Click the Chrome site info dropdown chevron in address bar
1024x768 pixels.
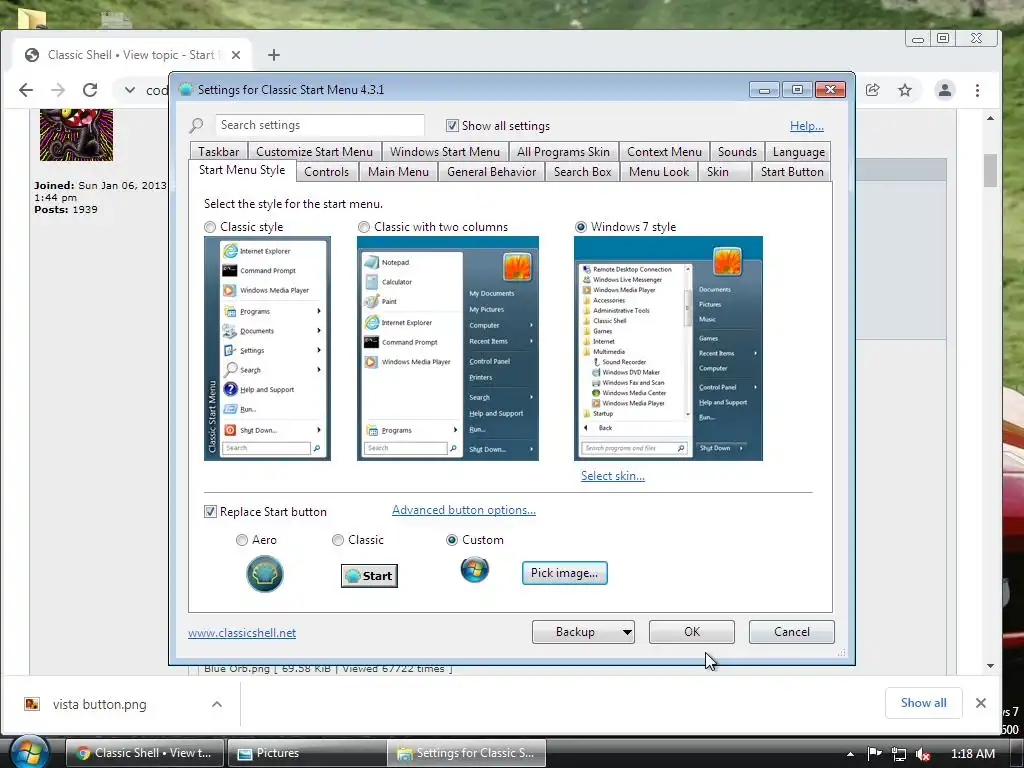tap(130, 90)
